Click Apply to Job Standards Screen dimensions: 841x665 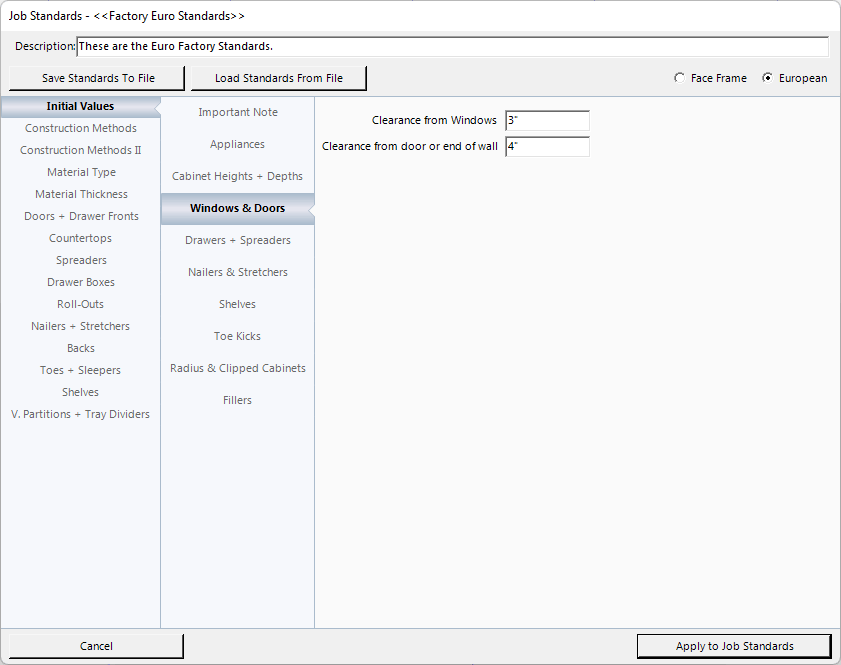[734, 646]
